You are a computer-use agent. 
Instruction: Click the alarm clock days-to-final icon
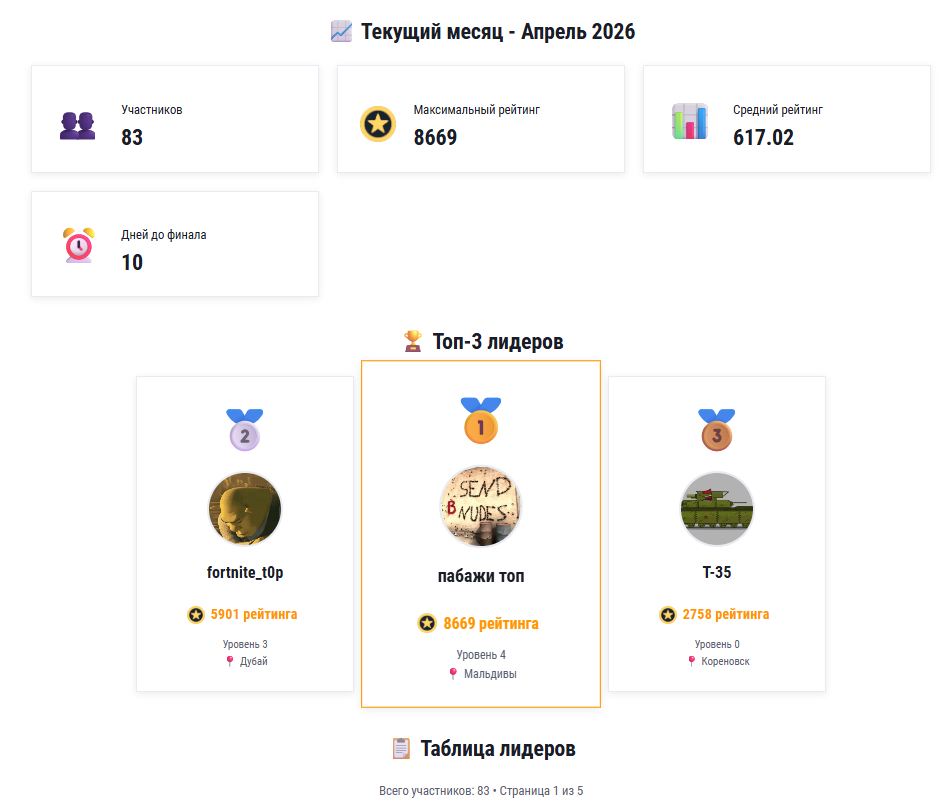(x=78, y=245)
